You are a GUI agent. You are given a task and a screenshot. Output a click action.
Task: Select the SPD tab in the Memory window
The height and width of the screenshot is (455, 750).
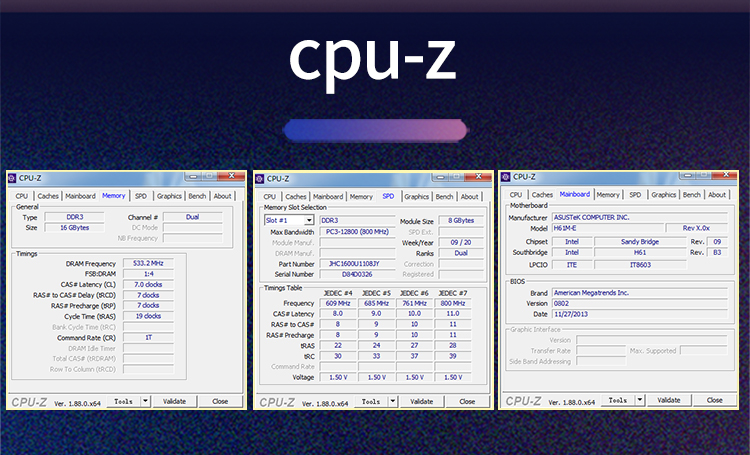(141, 196)
